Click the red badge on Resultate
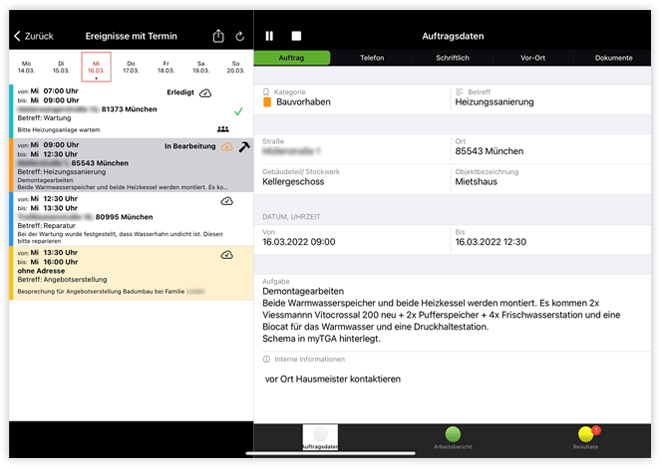Screen dimensions: 662x469 point(596,430)
